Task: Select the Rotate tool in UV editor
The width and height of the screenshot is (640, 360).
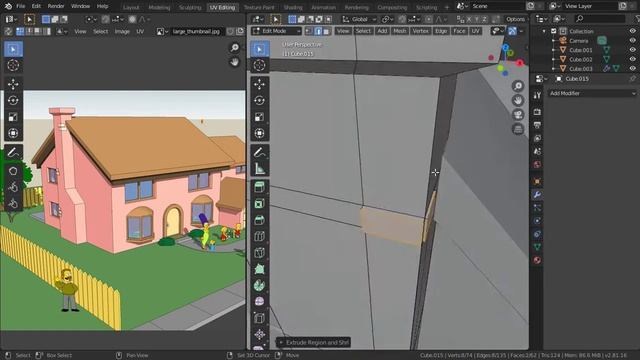Action: pyautogui.click(x=13, y=100)
